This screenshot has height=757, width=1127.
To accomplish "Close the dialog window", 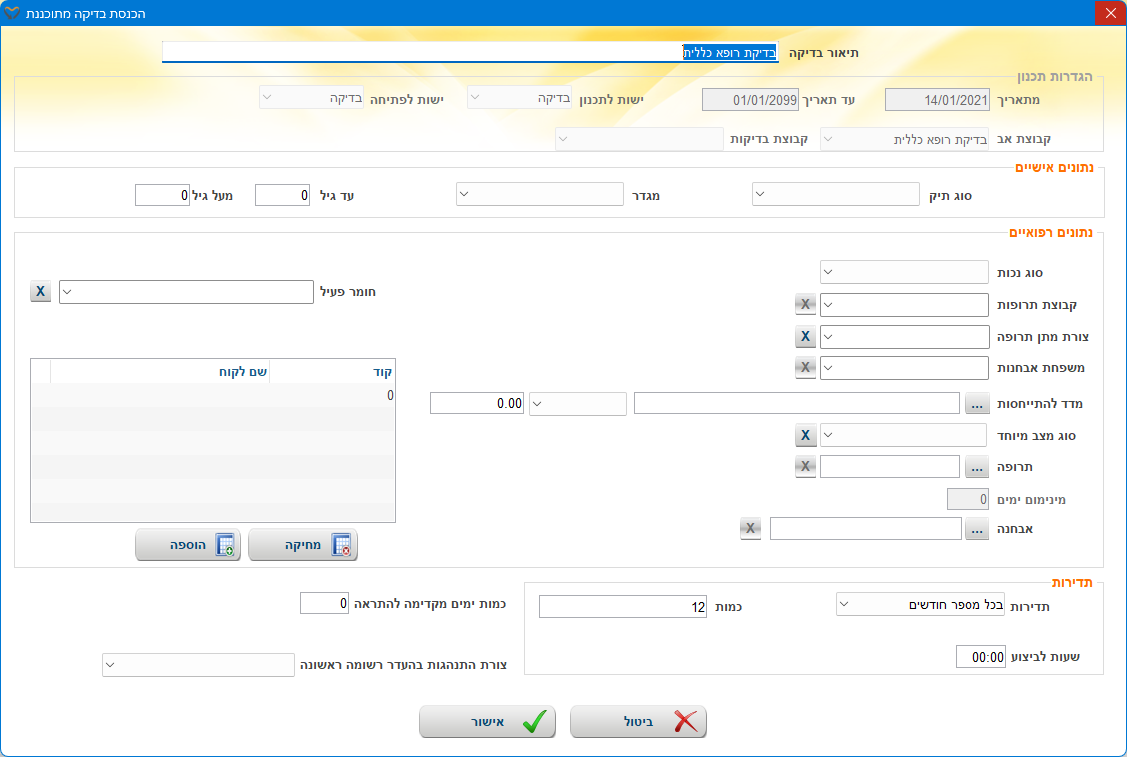I will click(x=1110, y=13).
